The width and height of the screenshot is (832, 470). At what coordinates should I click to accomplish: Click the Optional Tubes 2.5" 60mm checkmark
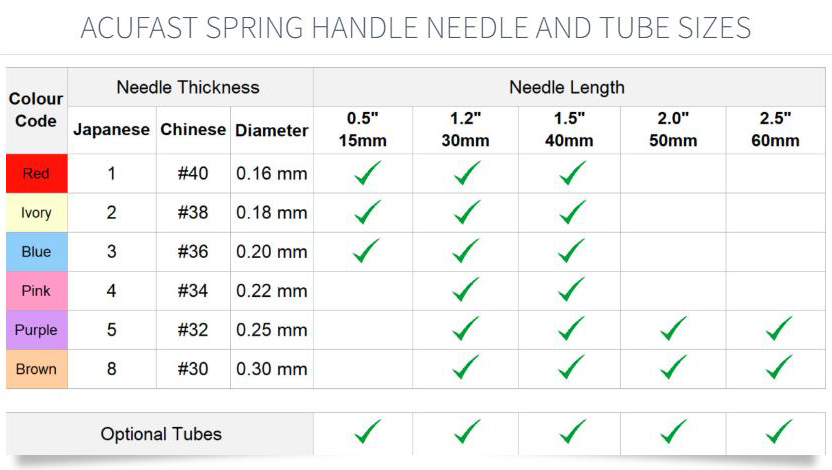[x=778, y=432]
